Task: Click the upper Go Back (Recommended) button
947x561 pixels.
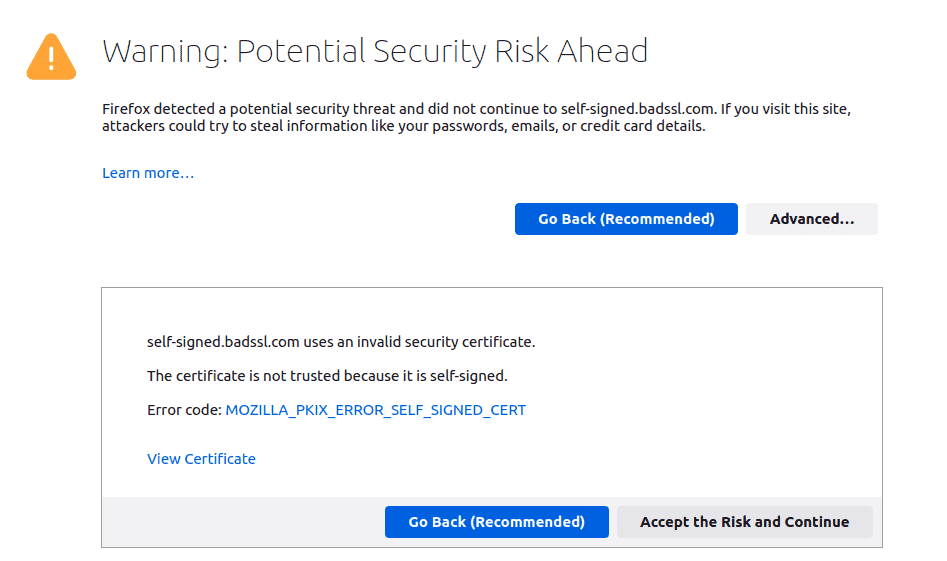Action: (626, 219)
